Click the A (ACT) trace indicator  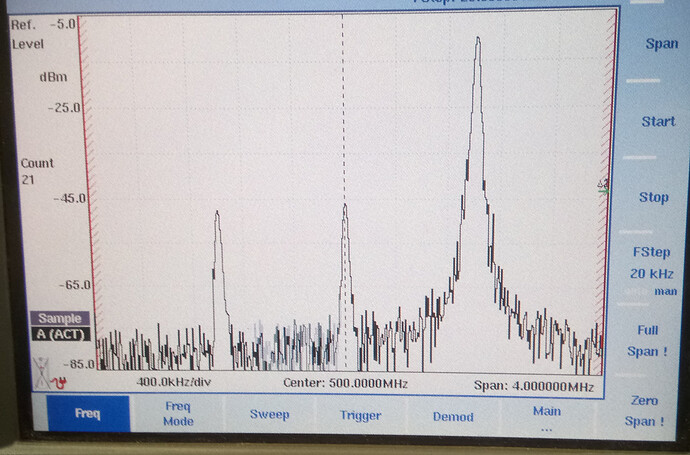click(61, 334)
